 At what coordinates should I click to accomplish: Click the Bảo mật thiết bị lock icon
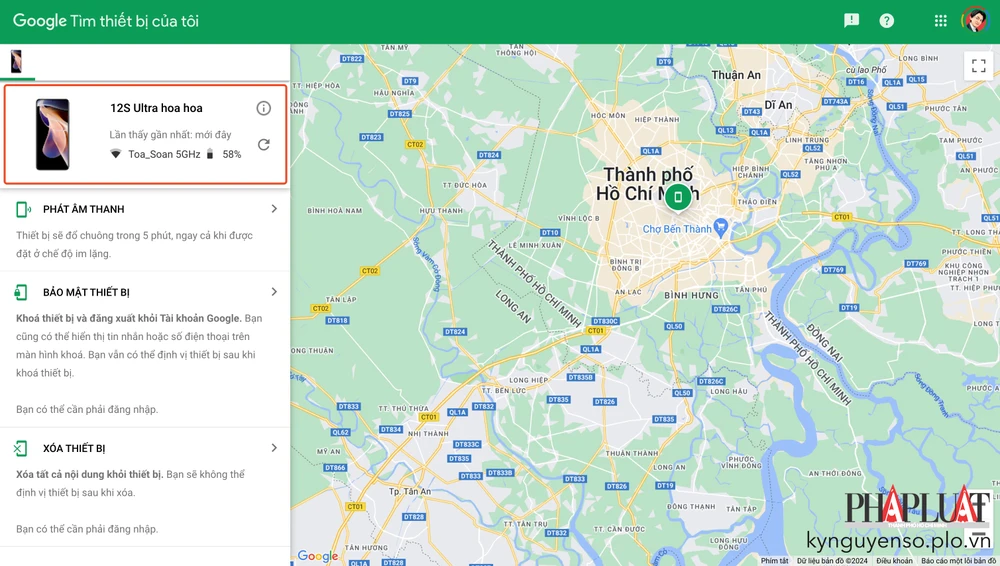21,292
